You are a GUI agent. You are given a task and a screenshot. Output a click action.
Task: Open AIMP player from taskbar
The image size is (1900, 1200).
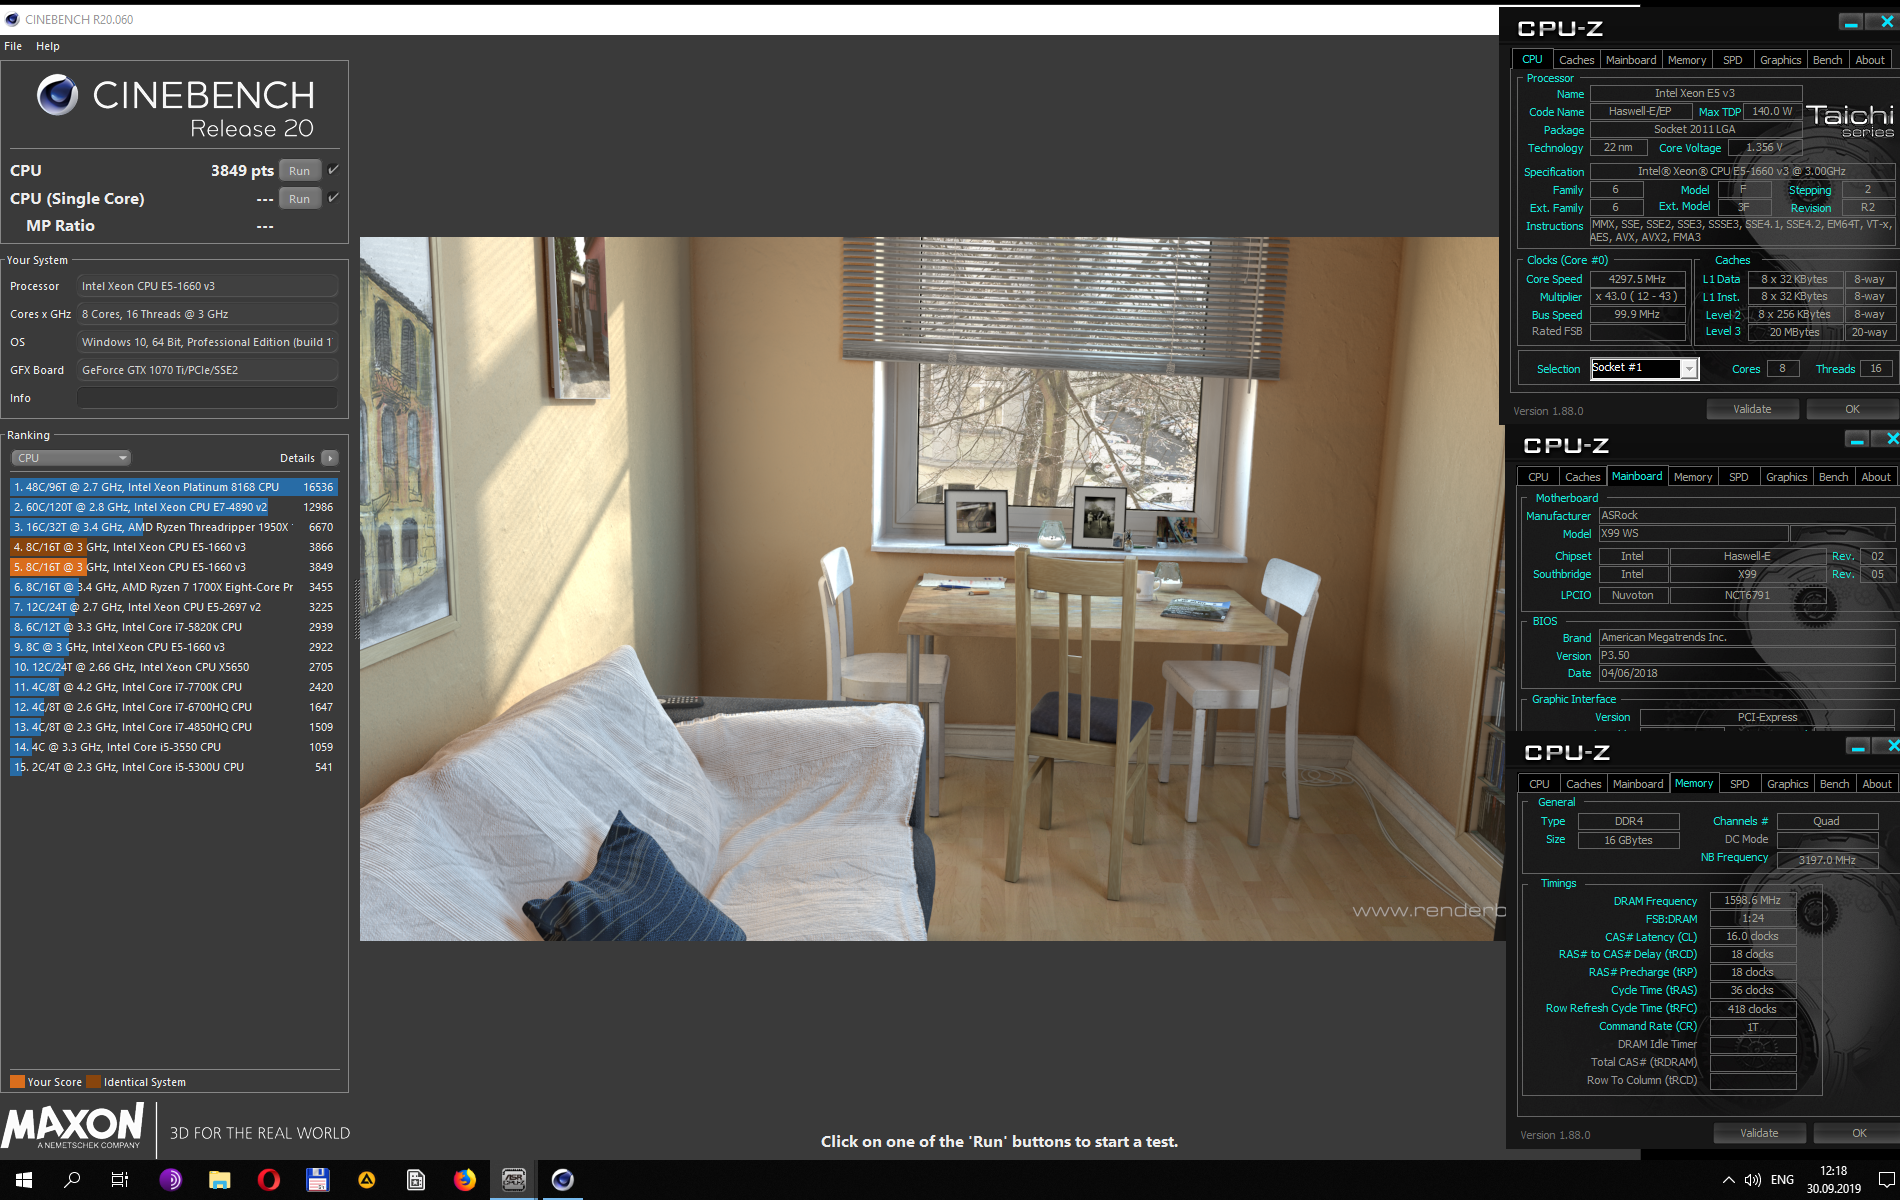[x=366, y=1180]
